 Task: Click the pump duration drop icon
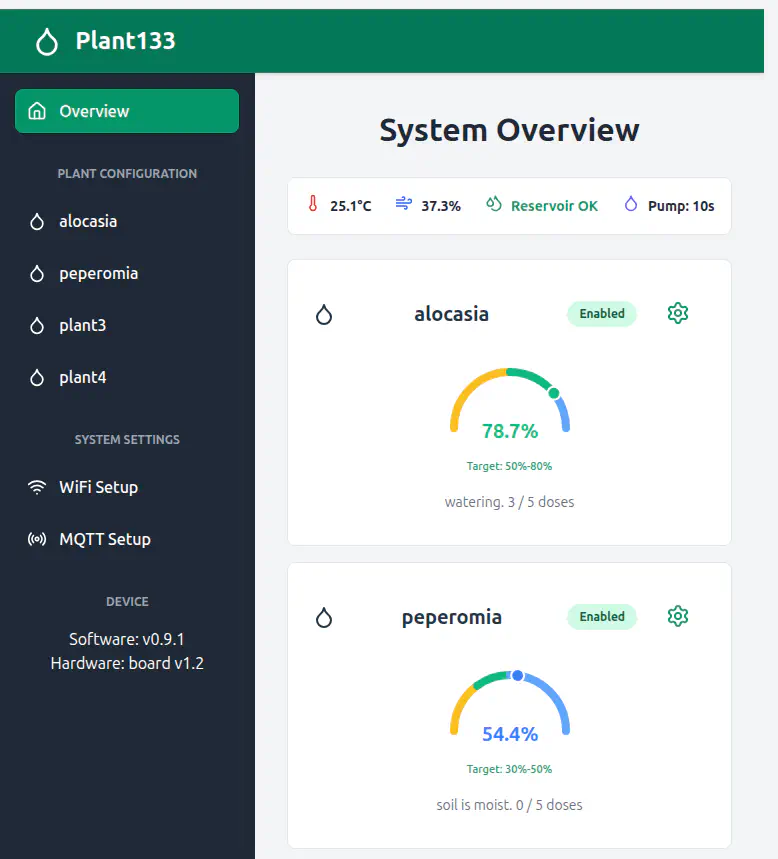pos(630,204)
